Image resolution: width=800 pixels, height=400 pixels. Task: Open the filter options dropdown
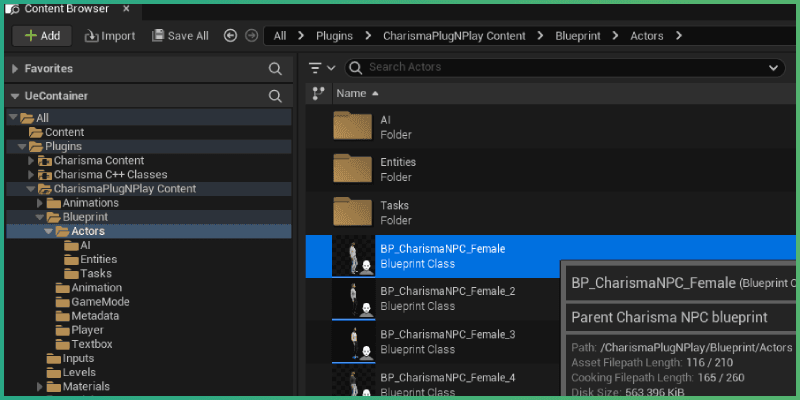click(322, 67)
